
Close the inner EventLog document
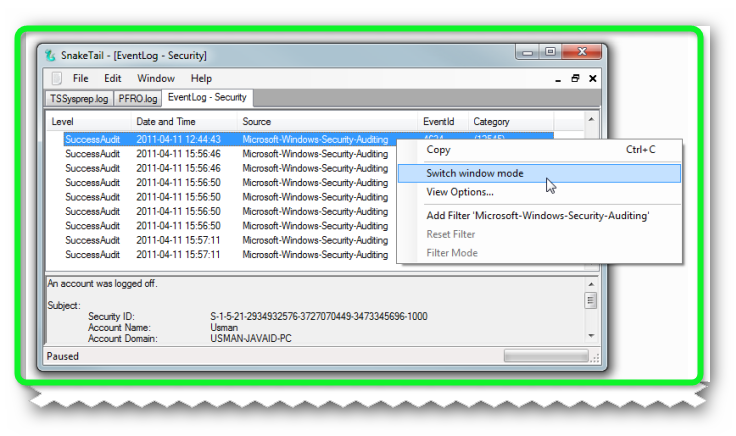(592, 78)
